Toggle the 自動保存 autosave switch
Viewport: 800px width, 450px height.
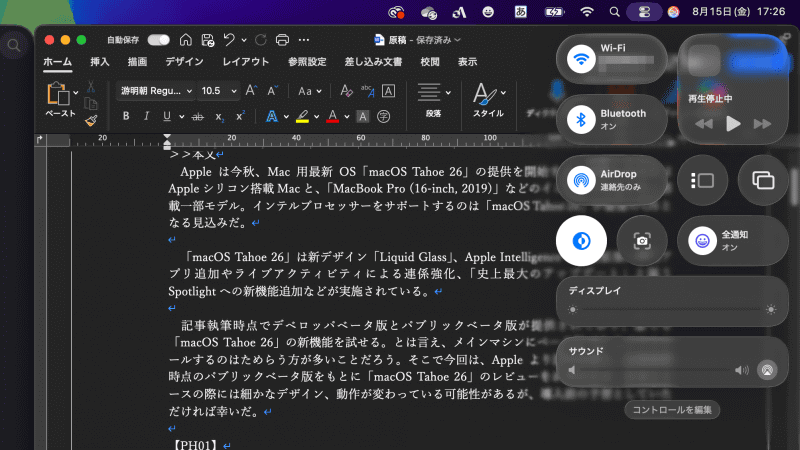(159, 40)
